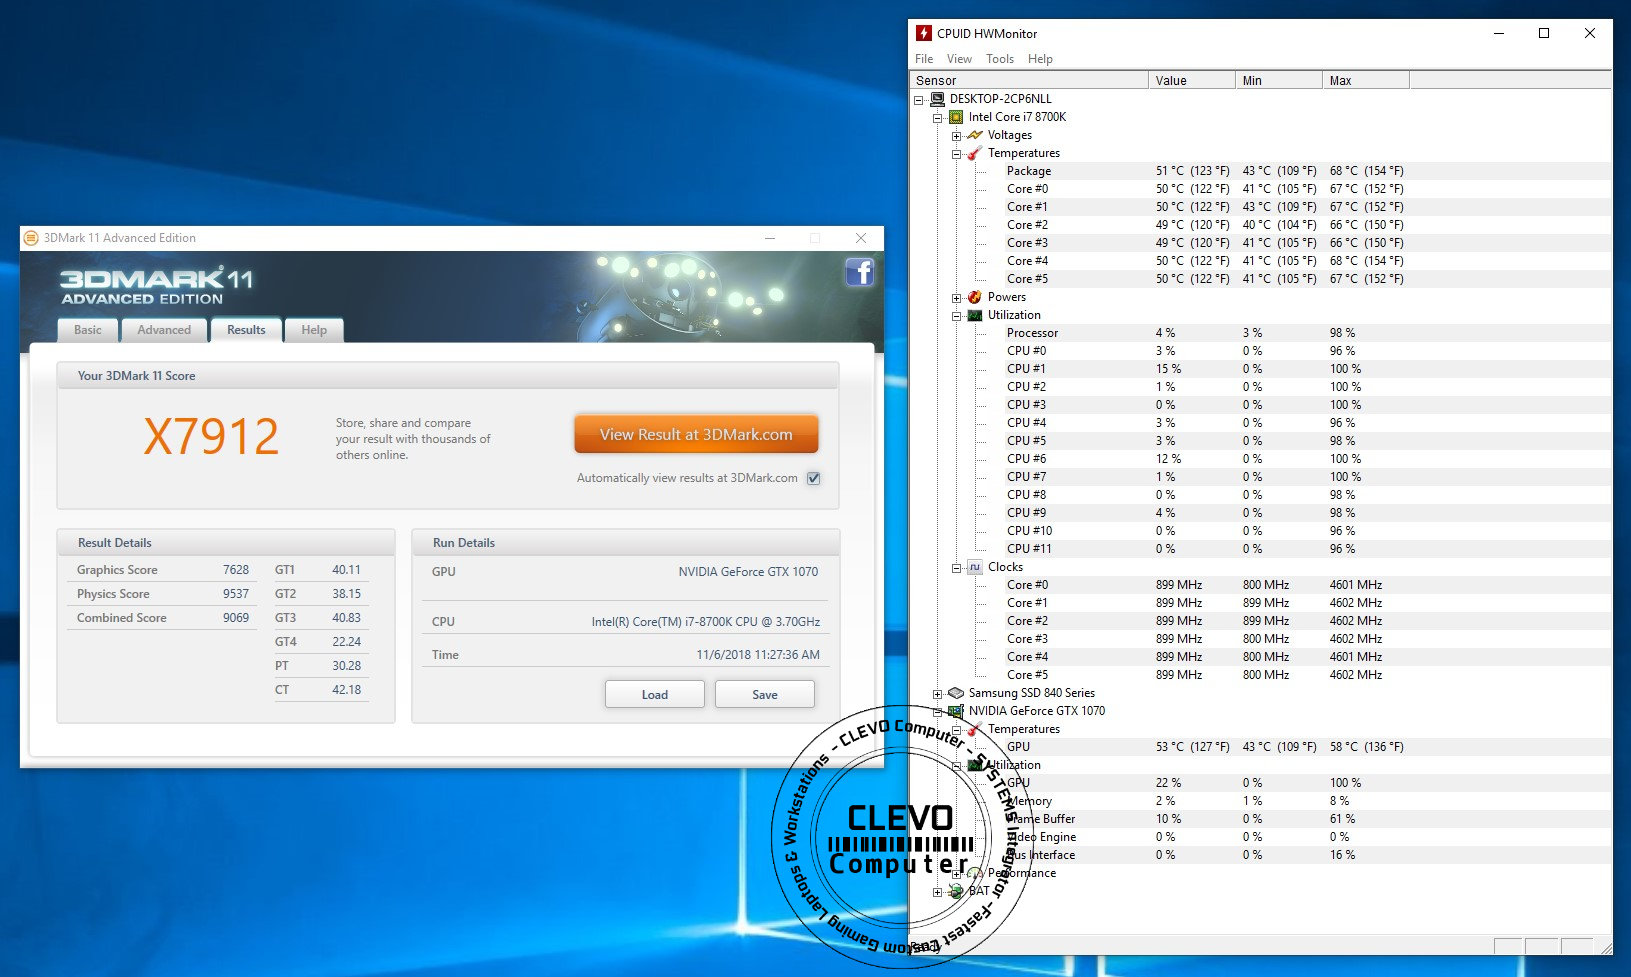Expand the Powers node
The width and height of the screenshot is (1631, 977).
[957, 298]
